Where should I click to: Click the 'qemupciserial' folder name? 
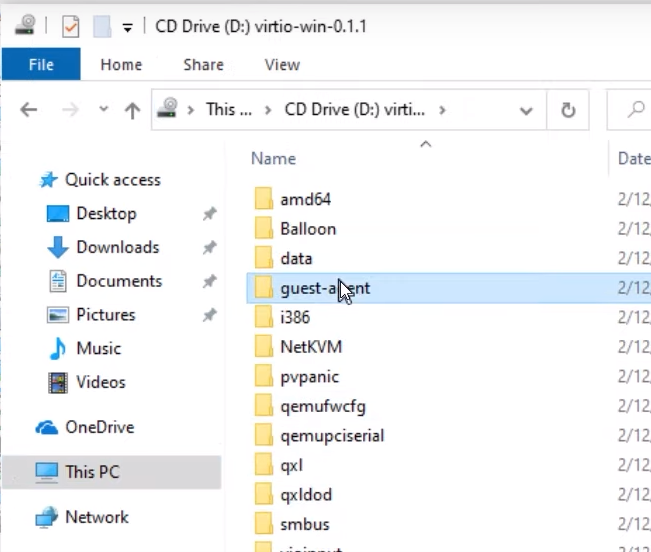tap(332, 436)
